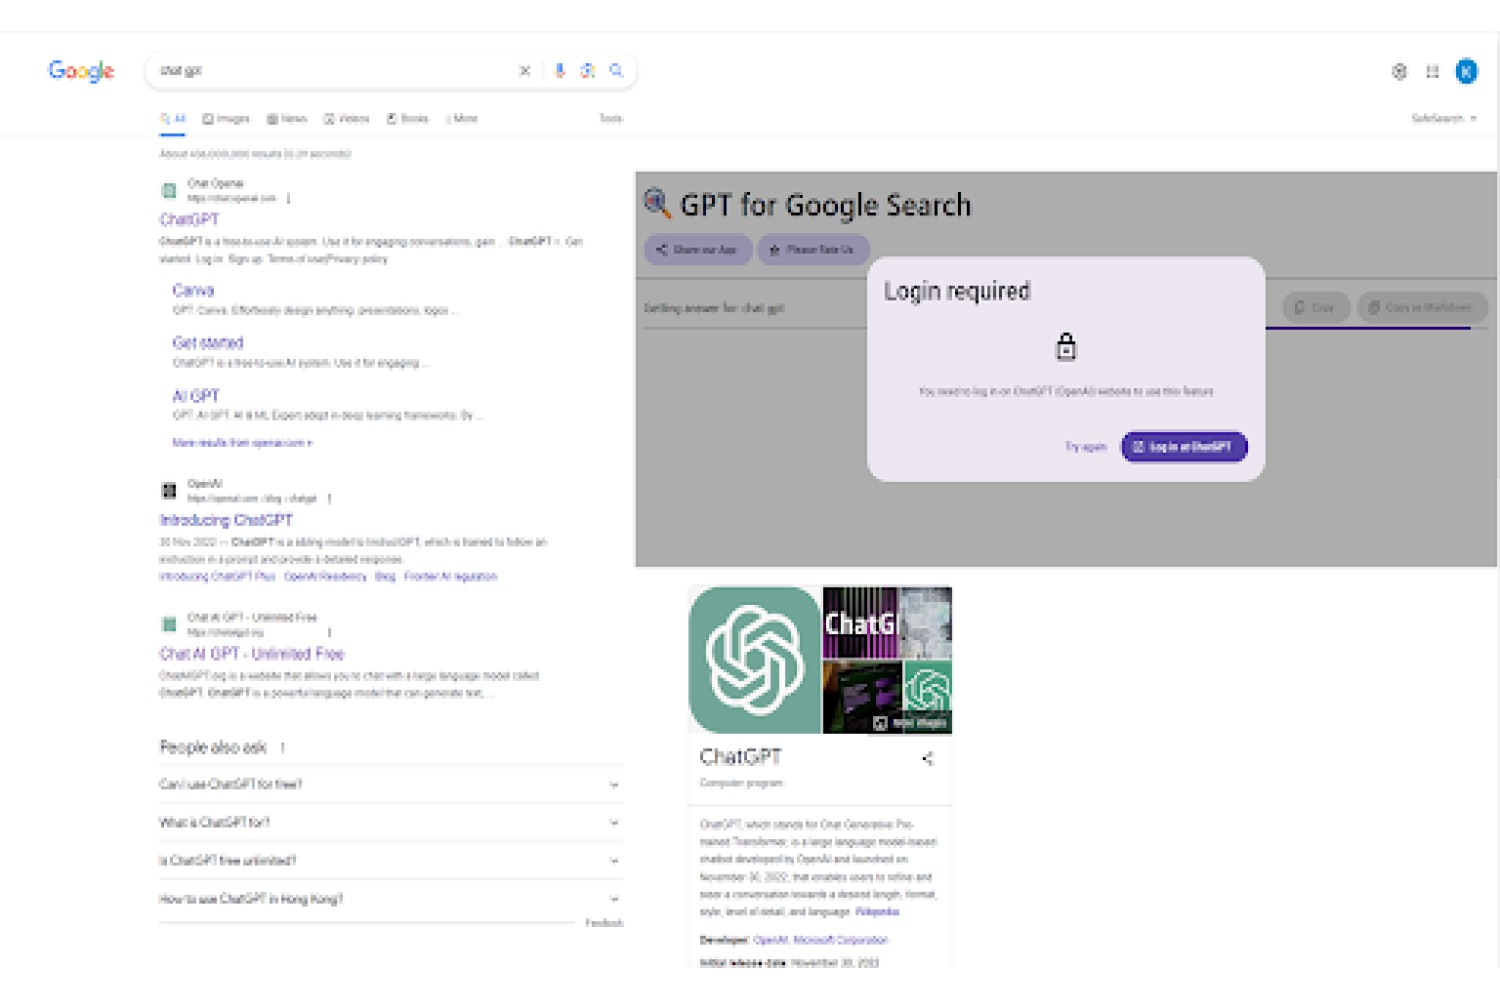
Task: Click the OpenAI blog result favicon
Action: [169, 490]
